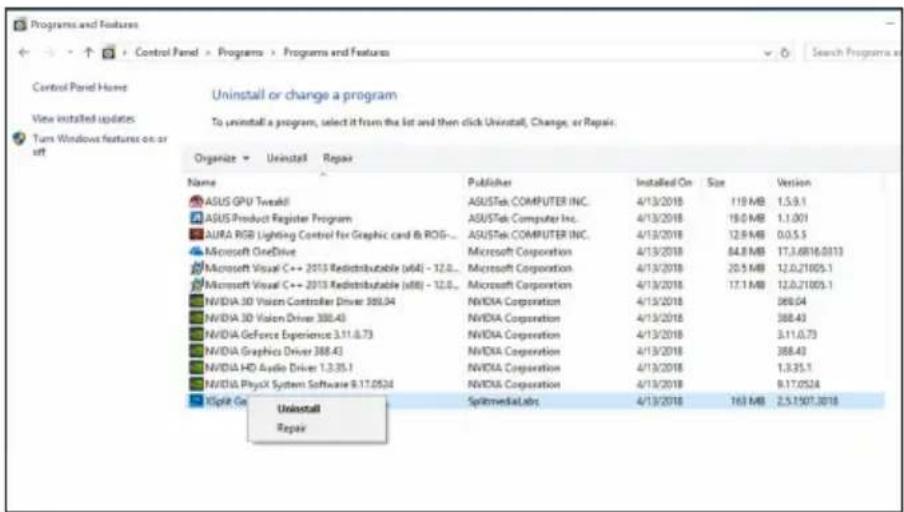
Task: Select NVIDIA Graphics Driver 388.43 entry
Action: point(276,351)
